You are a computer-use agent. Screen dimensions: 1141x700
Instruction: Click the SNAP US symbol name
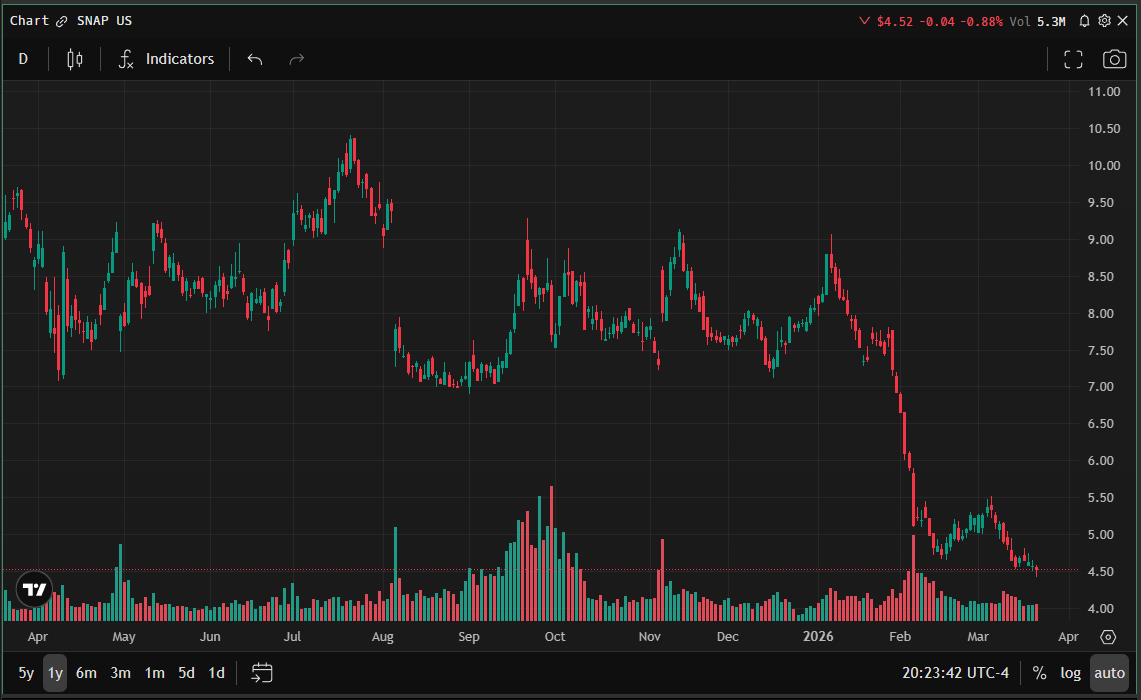click(104, 21)
